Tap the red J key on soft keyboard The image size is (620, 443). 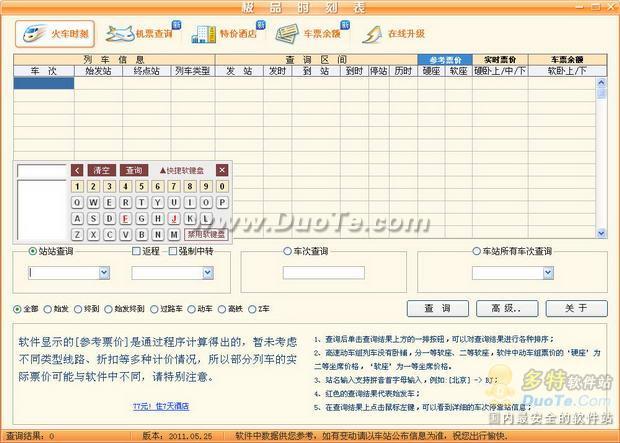click(174, 218)
